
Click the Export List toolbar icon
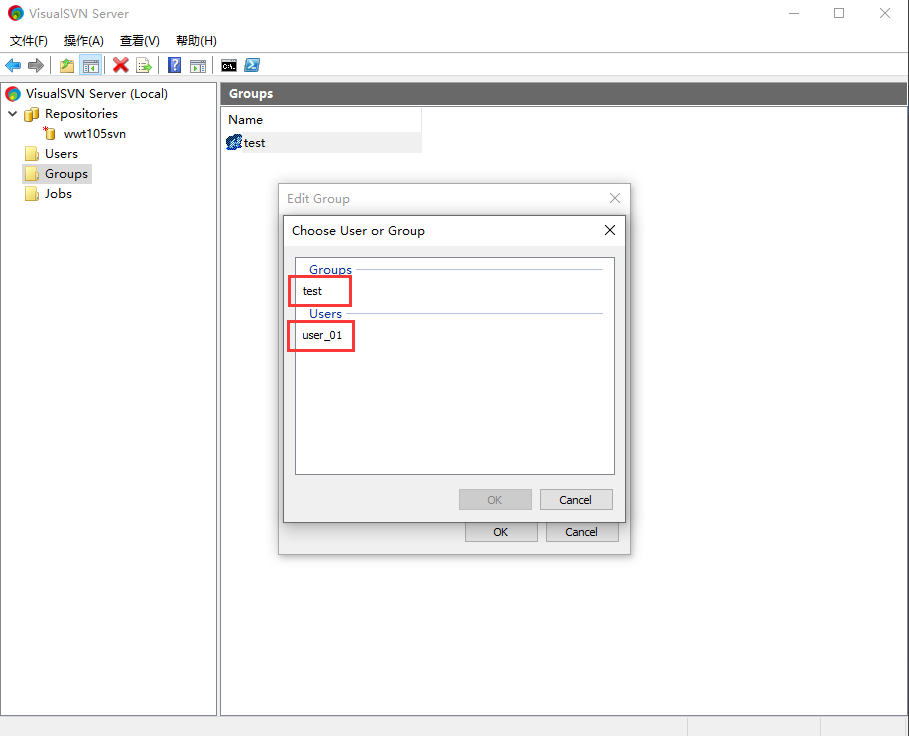[x=144, y=65]
